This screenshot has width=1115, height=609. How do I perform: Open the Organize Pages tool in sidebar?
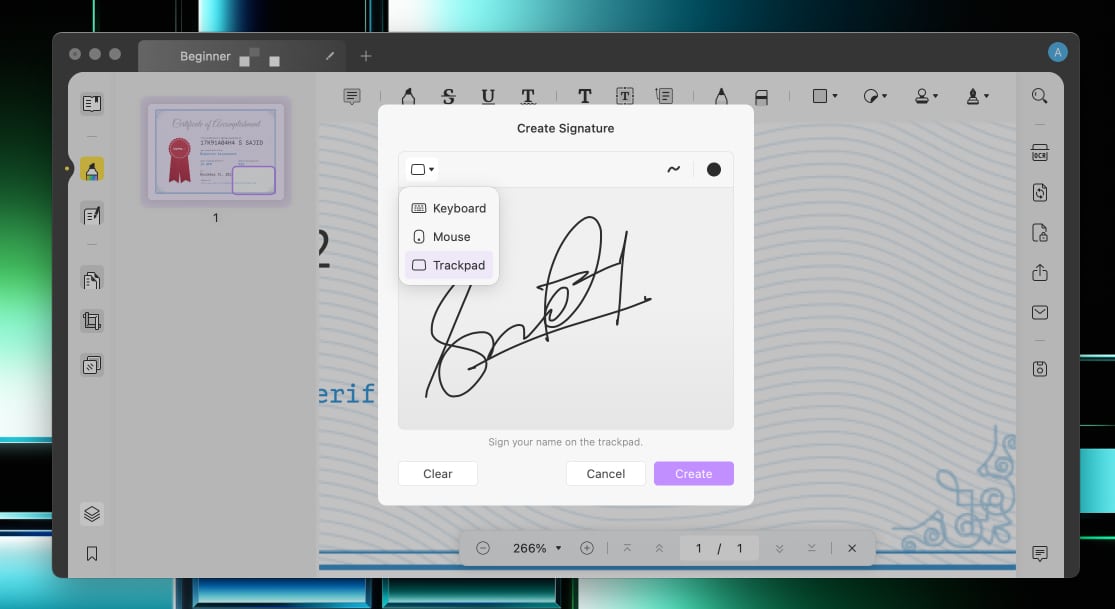point(92,280)
